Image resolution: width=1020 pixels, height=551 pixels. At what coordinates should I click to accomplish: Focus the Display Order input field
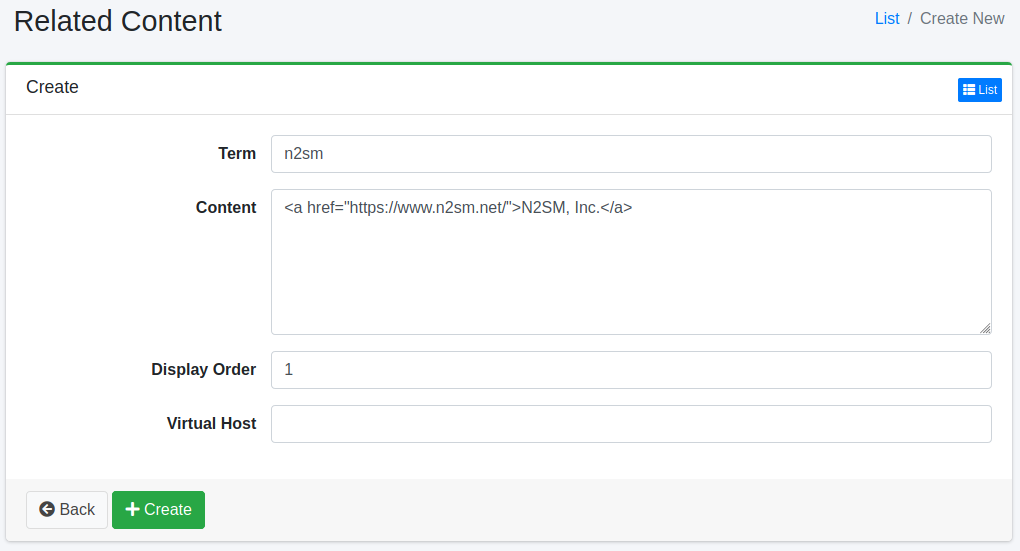[x=631, y=370]
